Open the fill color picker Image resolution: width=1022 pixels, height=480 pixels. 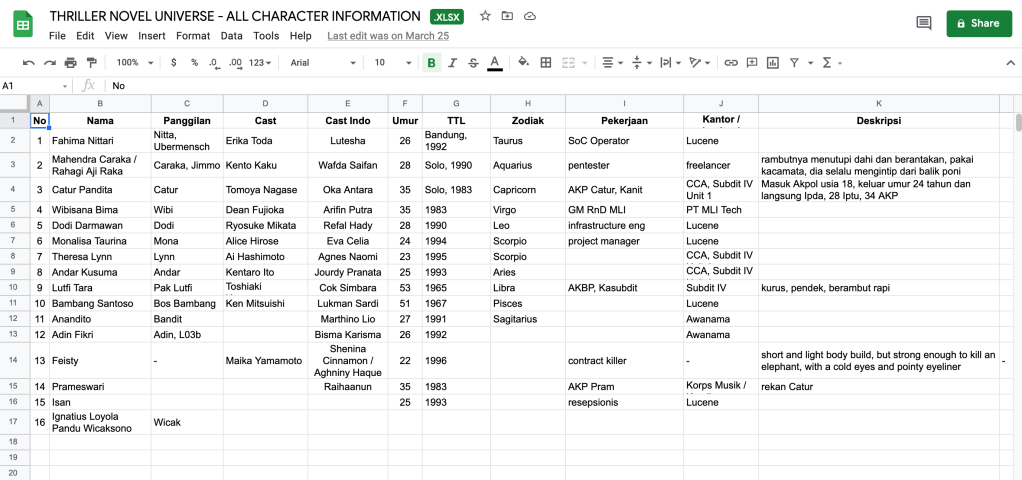(x=523, y=62)
